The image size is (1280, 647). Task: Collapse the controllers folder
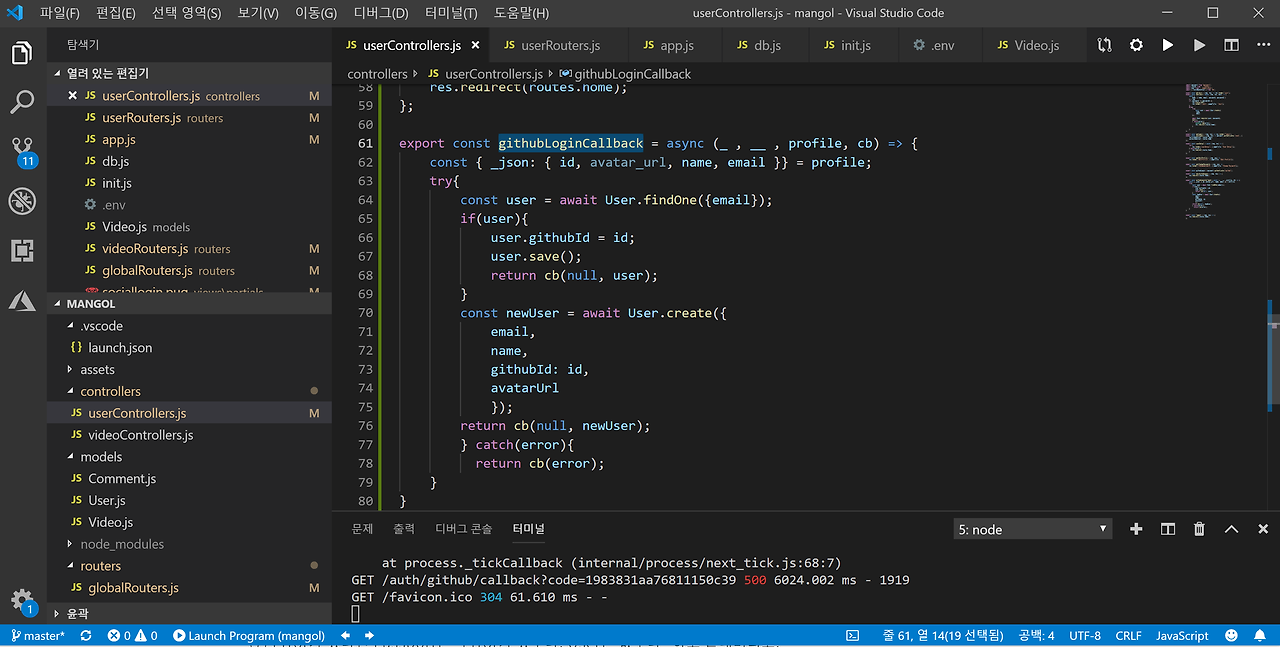pos(190,391)
